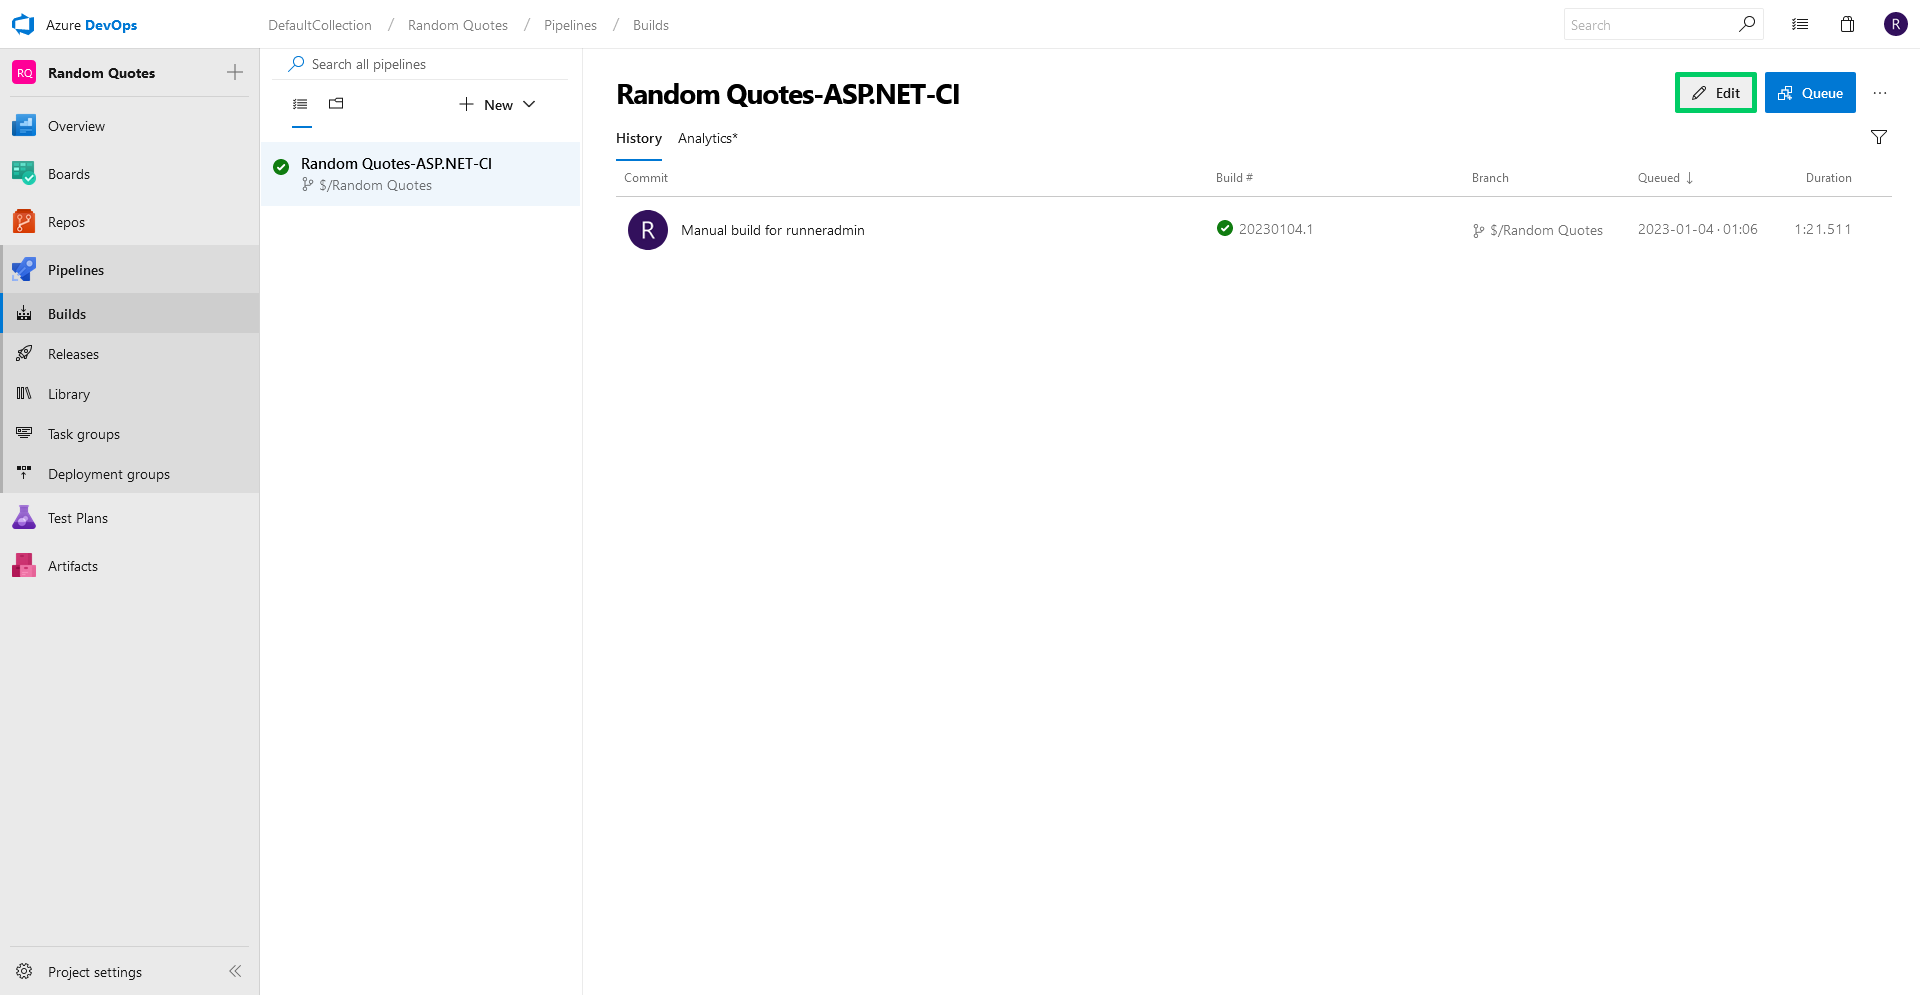This screenshot has width=1920, height=995.
Task: Open Deployment groups
Action: tap(130, 474)
